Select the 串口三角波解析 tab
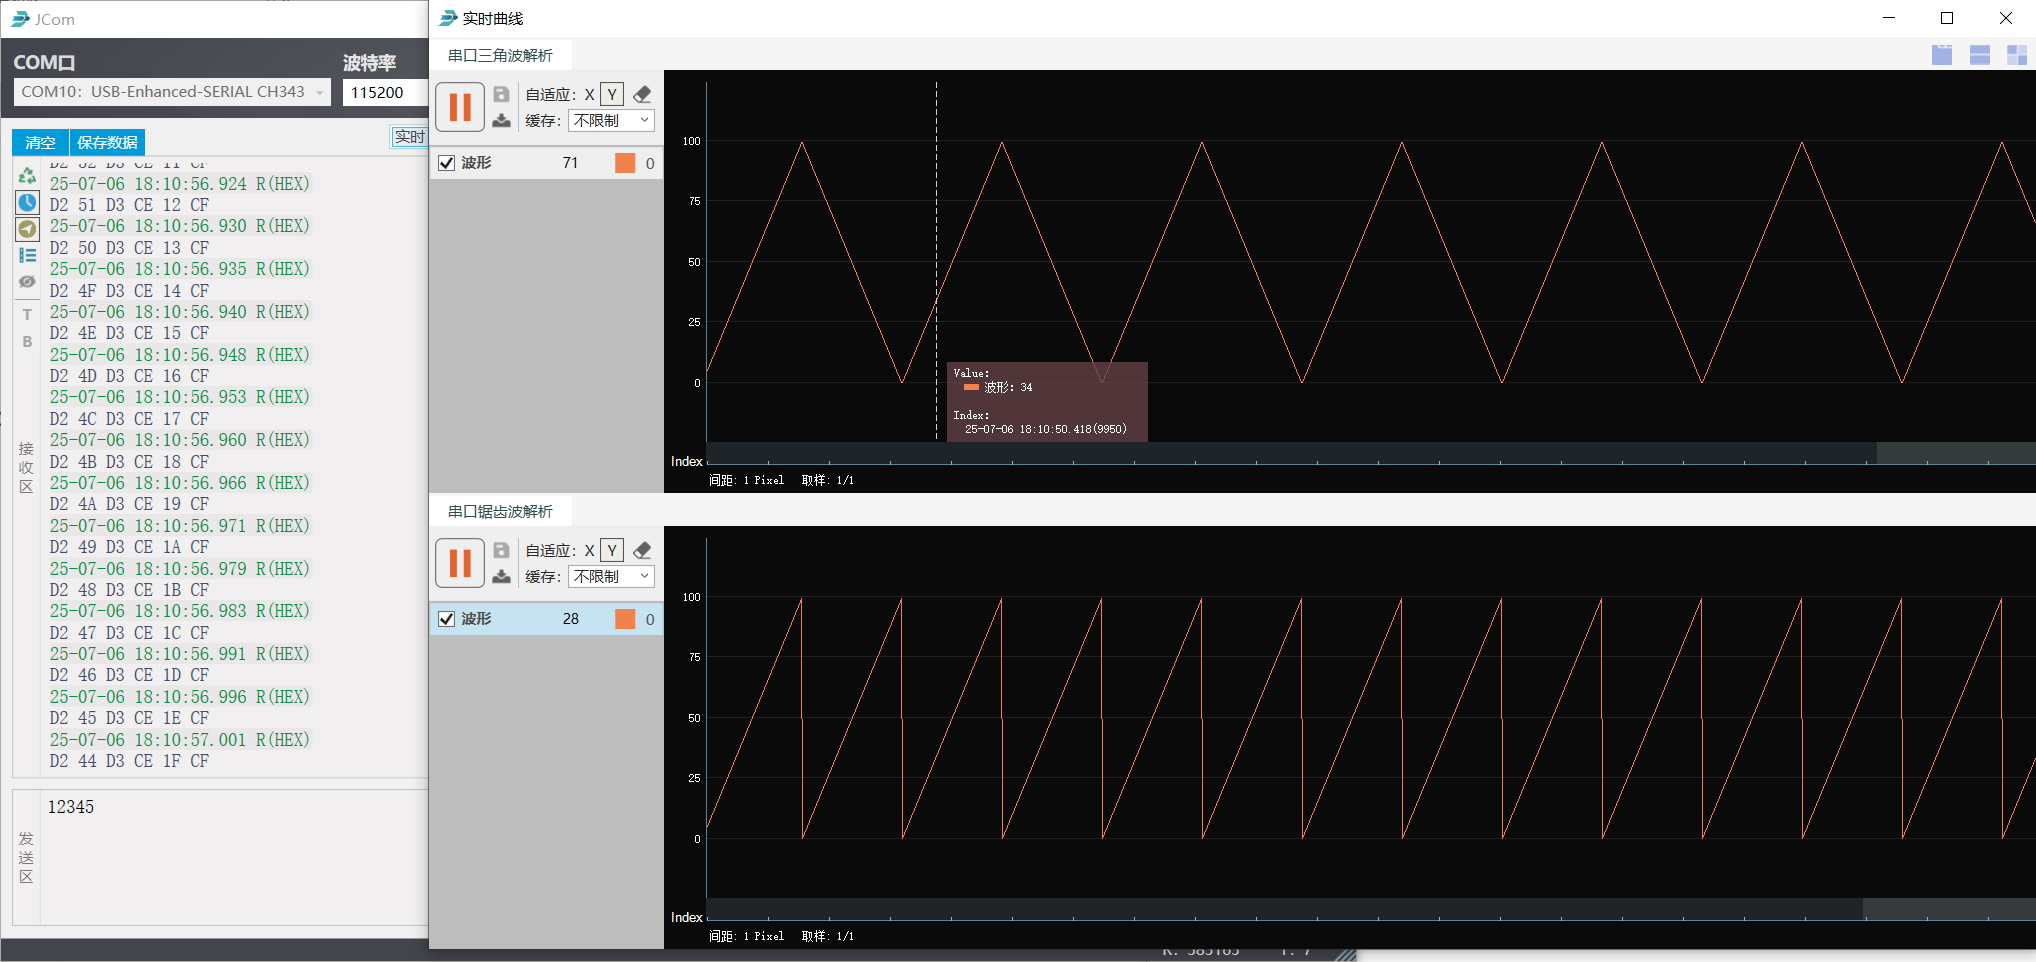Image resolution: width=2036 pixels, height=962 pixels. pyautogui.click(x=500, y=55)
